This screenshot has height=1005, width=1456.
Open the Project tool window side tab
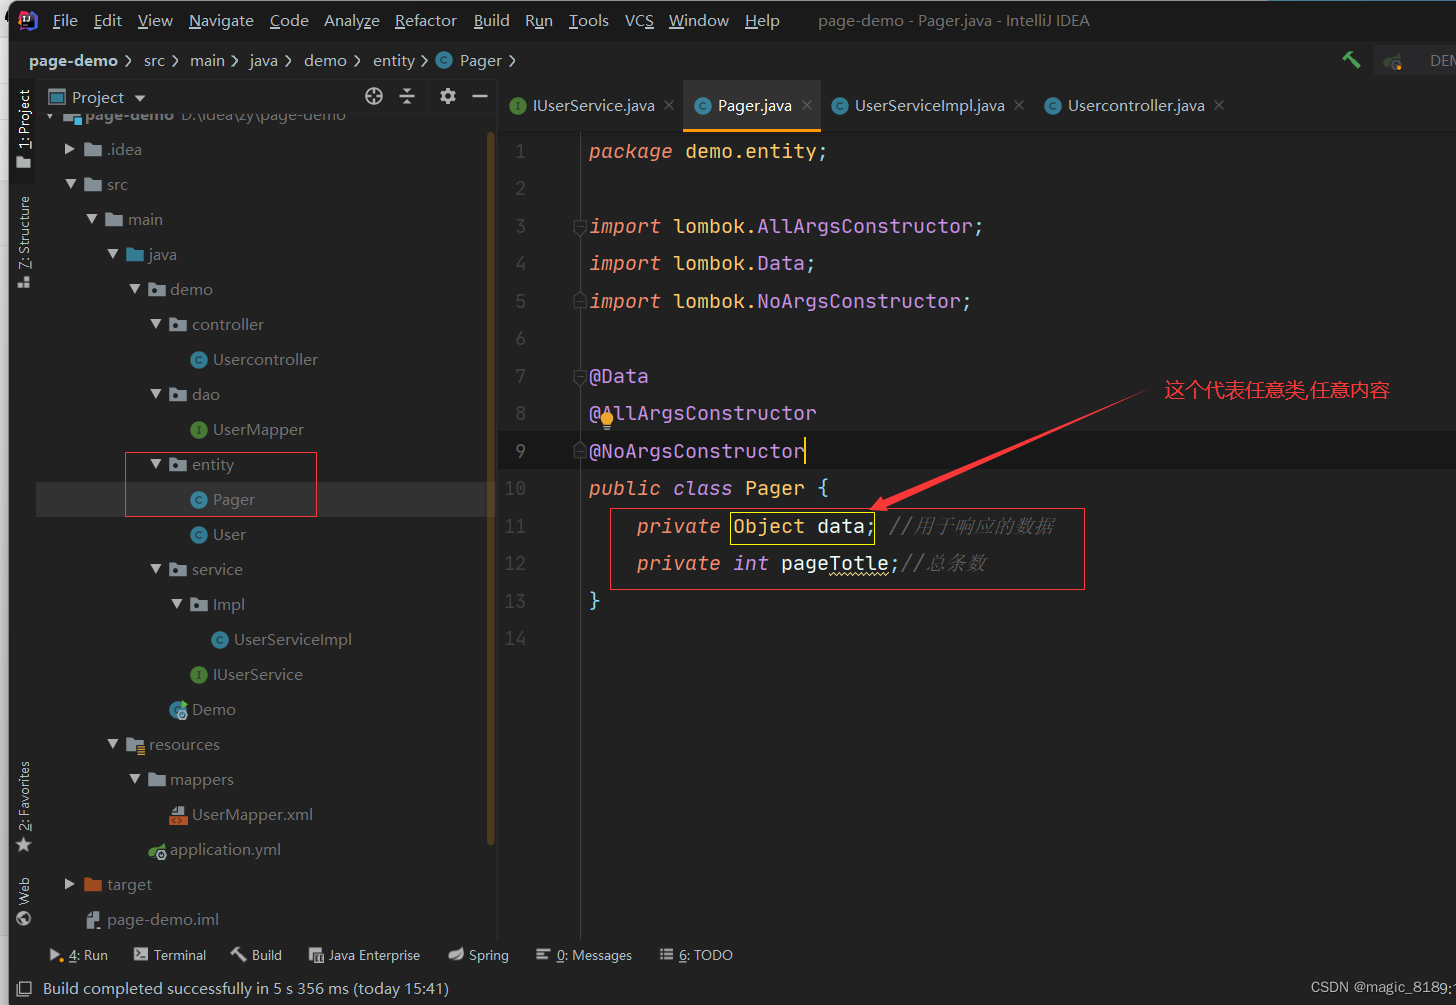tap(24, 128)
